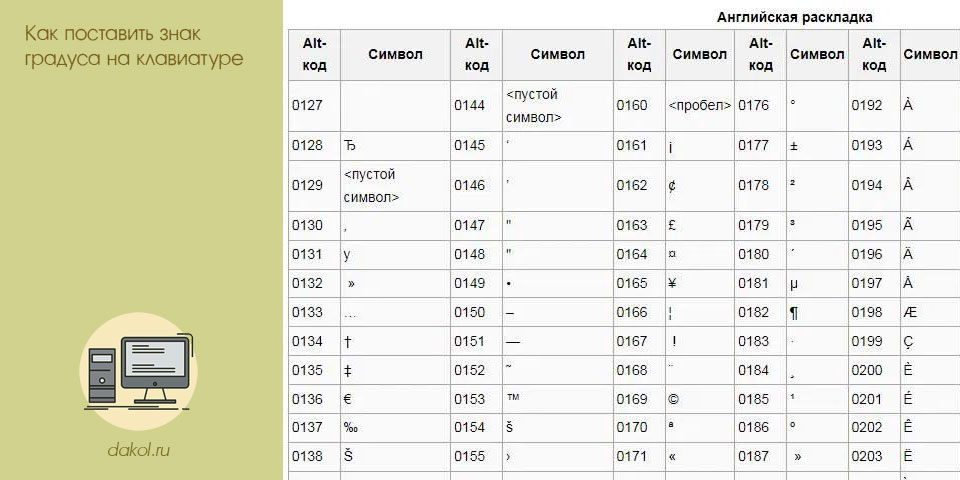
Task: Select the Æ character beside 0198
Action: (910, 312)
